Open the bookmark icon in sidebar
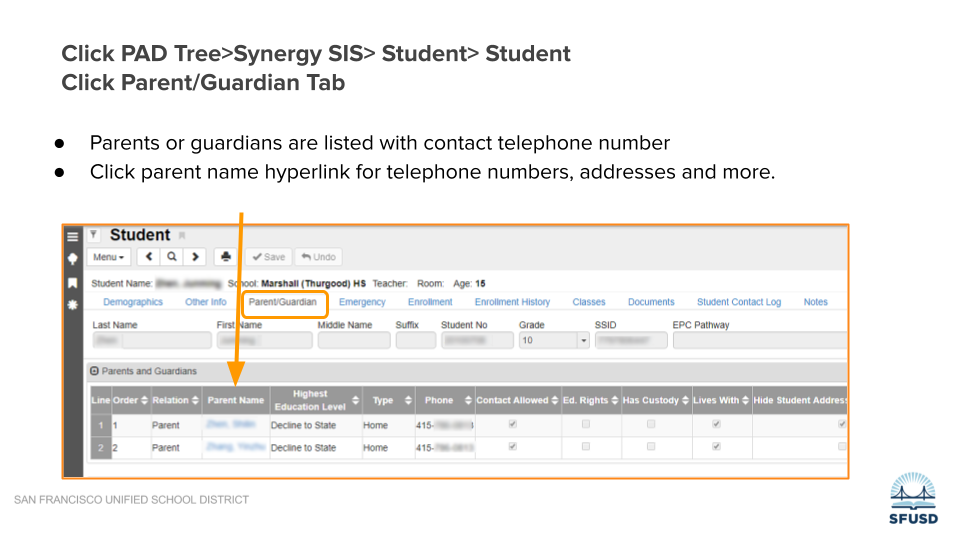 72,282
